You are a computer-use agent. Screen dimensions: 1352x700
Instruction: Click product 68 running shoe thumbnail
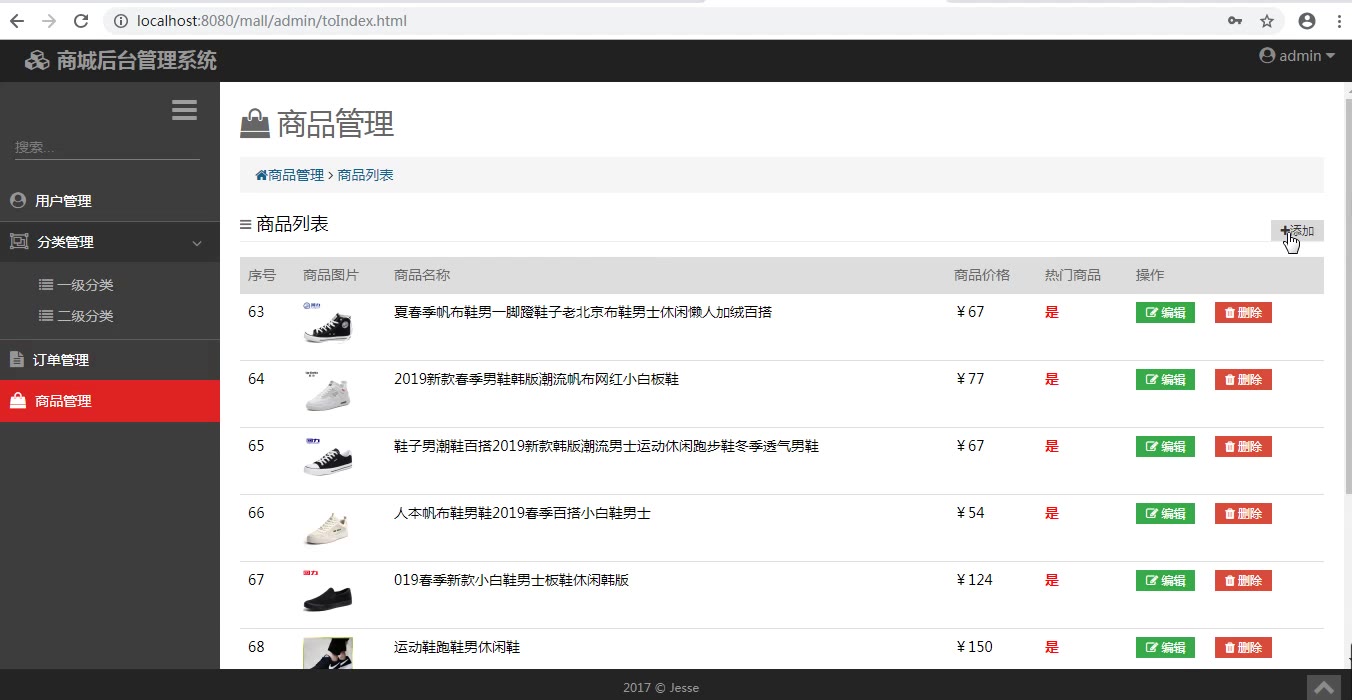pyautogui.click(x=328, y=653)
